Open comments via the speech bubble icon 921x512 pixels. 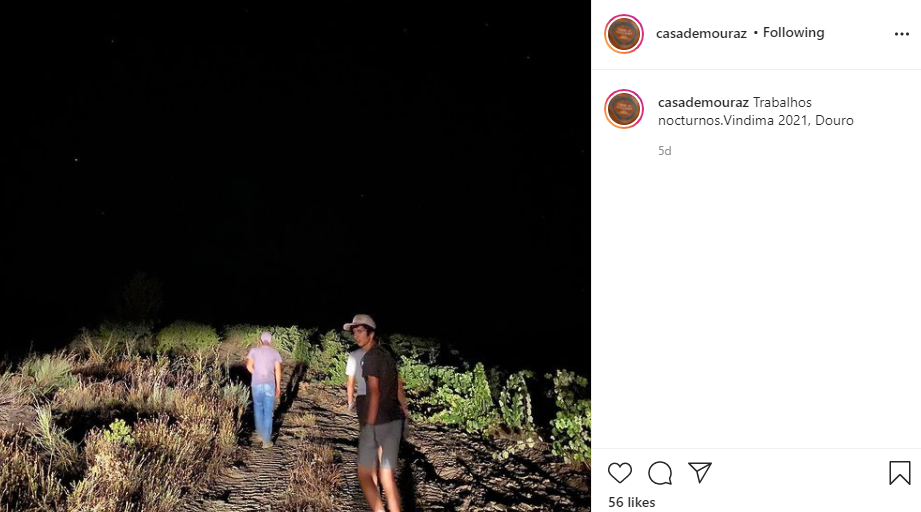pyautogui.click(x=660, y=473)
